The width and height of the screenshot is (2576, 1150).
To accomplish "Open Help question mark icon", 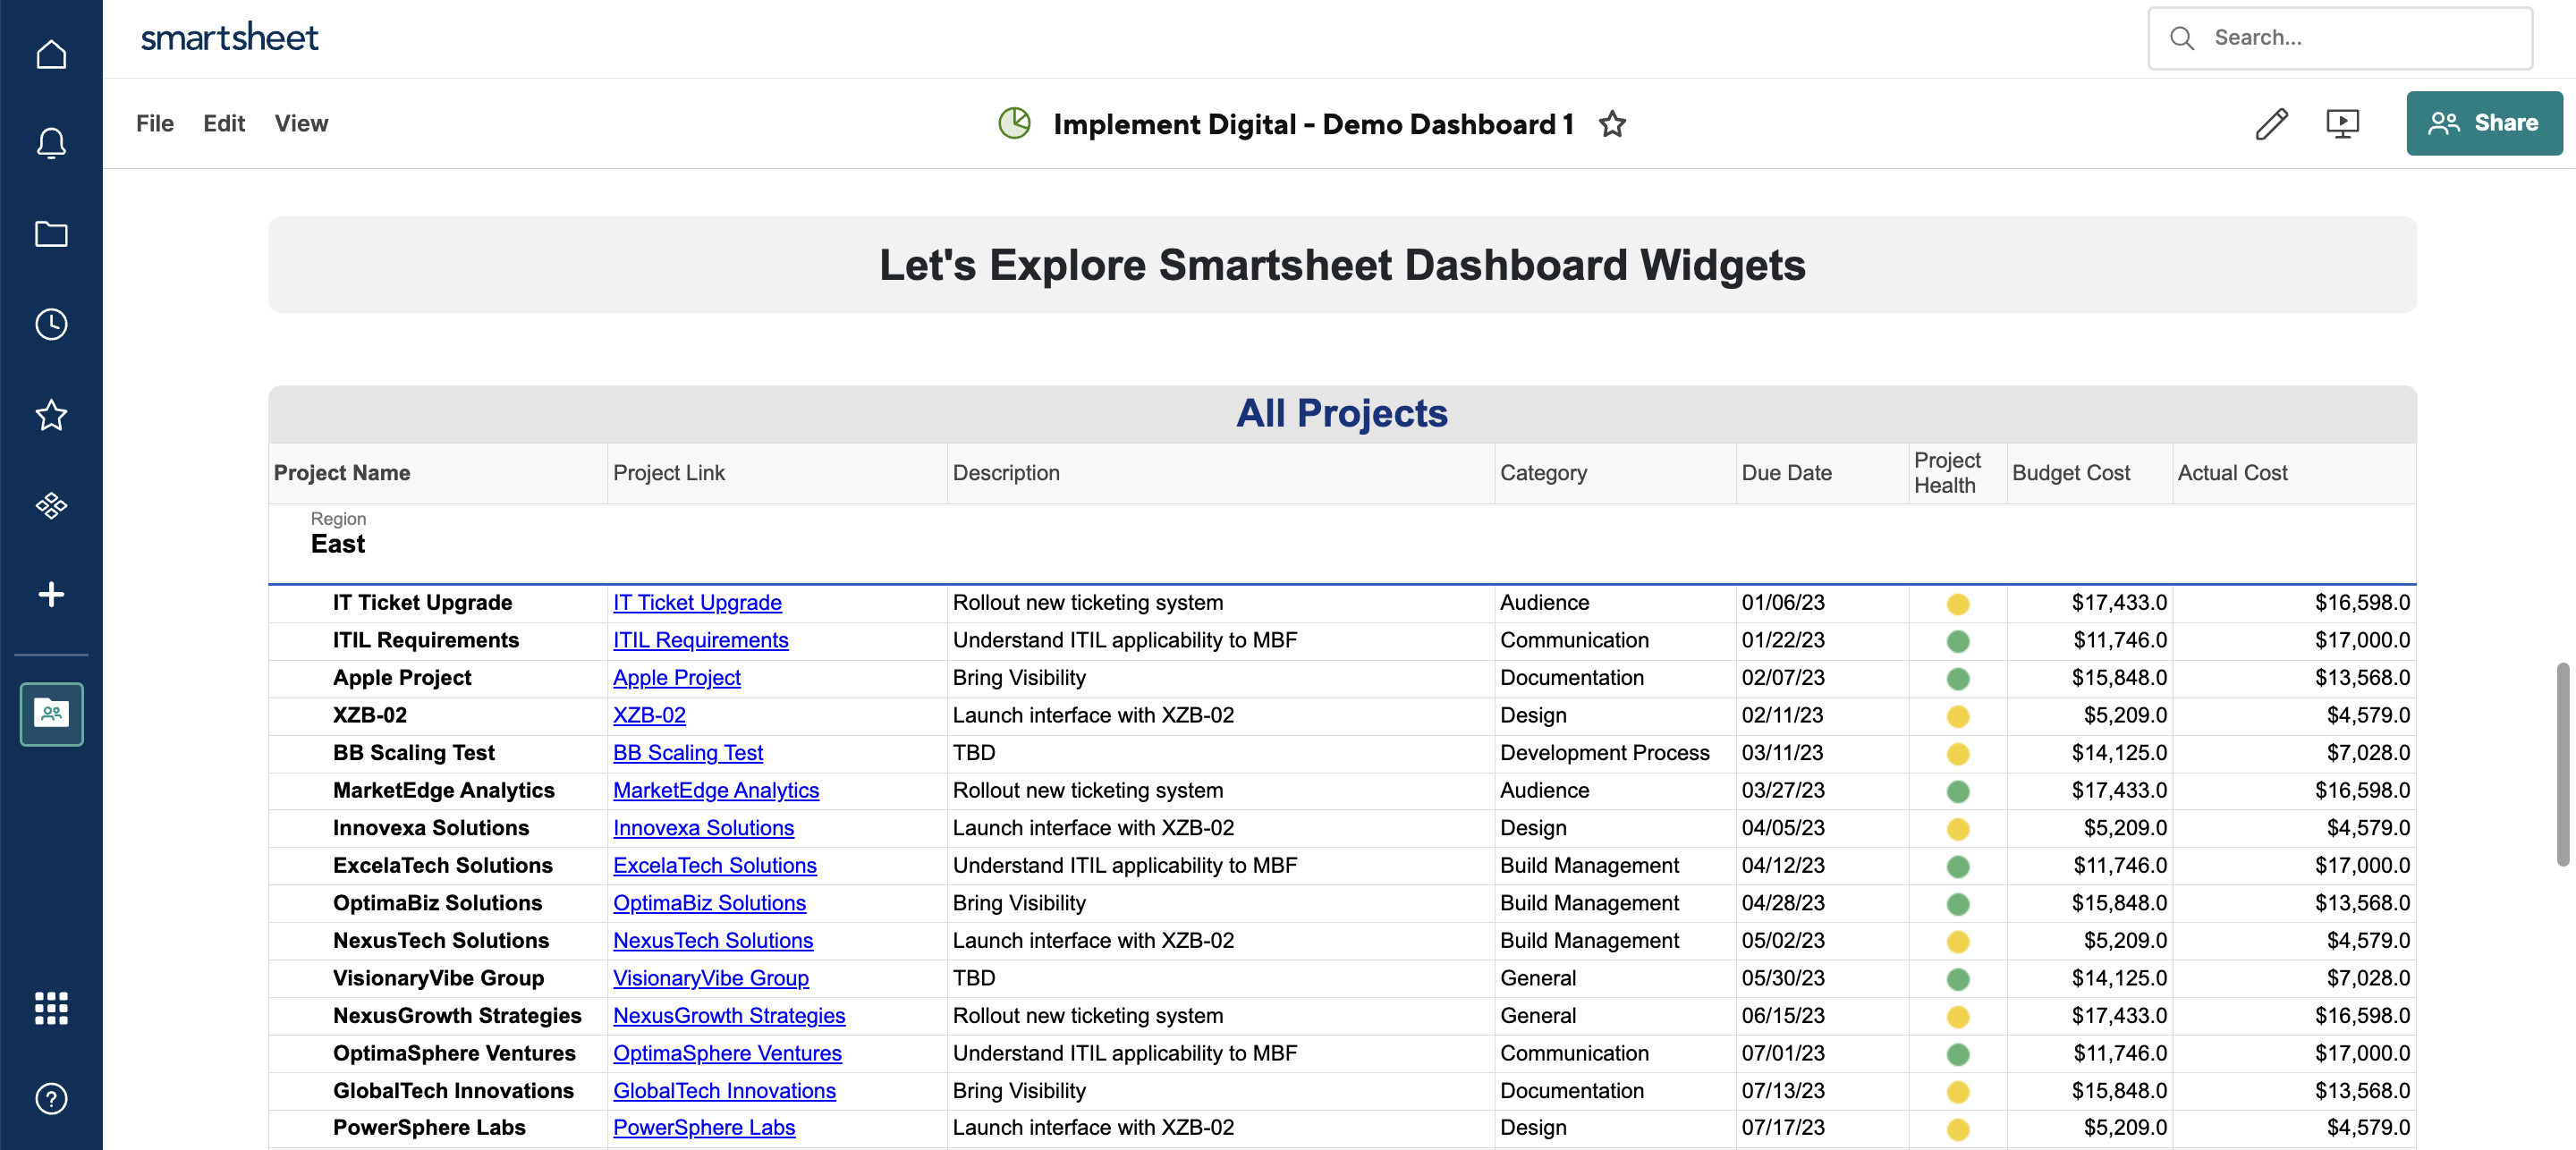I will click(x=51, y=1099).
